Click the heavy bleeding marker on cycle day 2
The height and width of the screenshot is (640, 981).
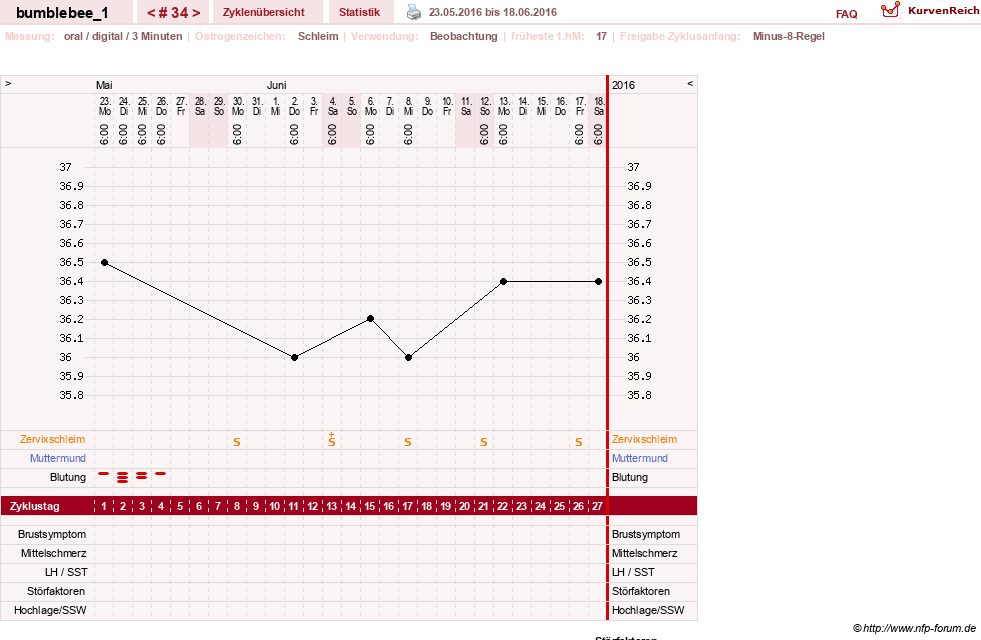[123, 477]
